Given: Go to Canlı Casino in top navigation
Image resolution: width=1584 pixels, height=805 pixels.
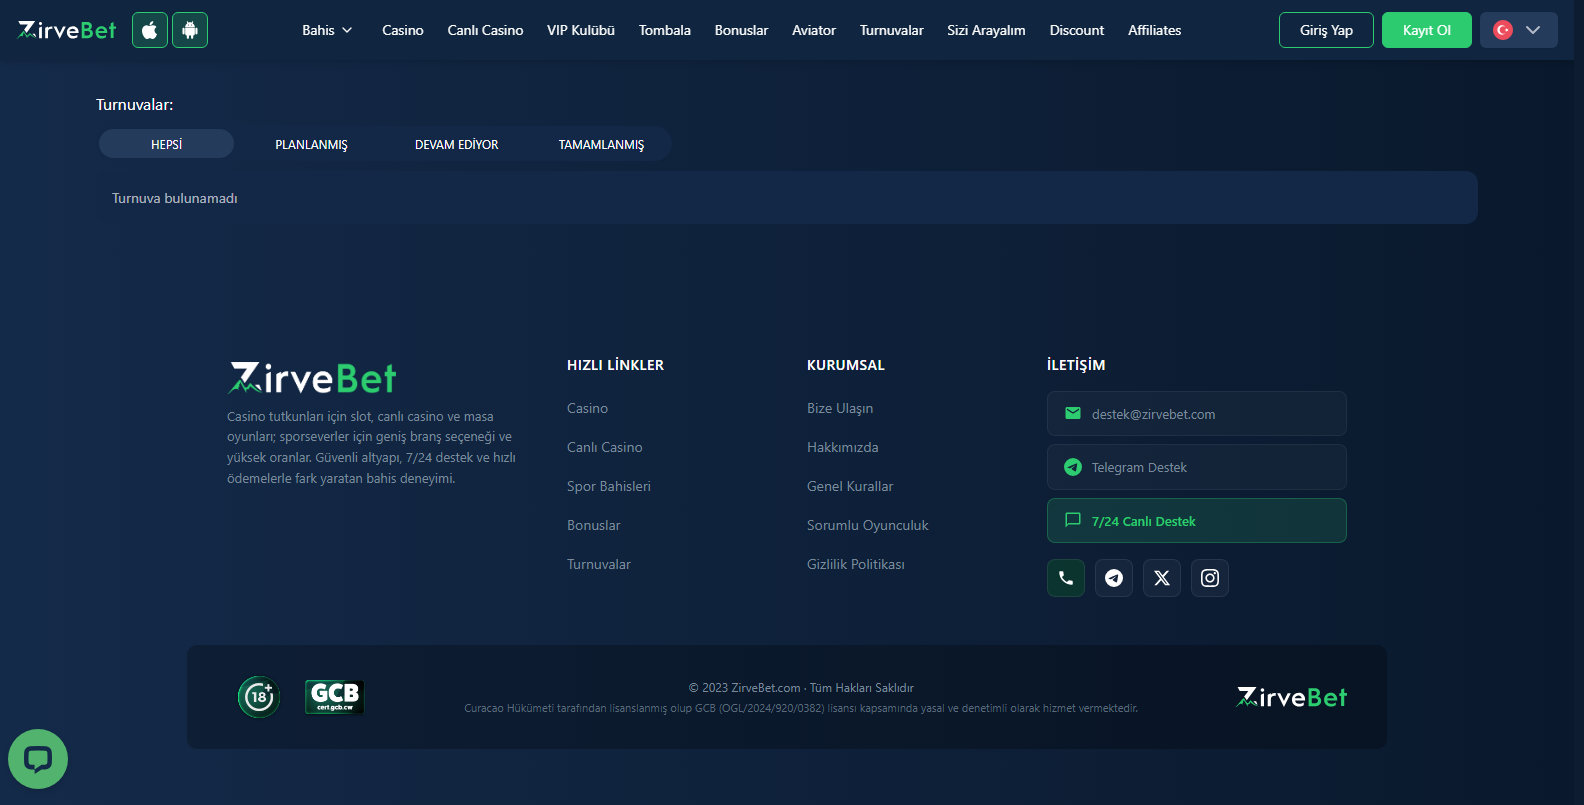Looking at the screenshot, I should click(x=485, y=30).
